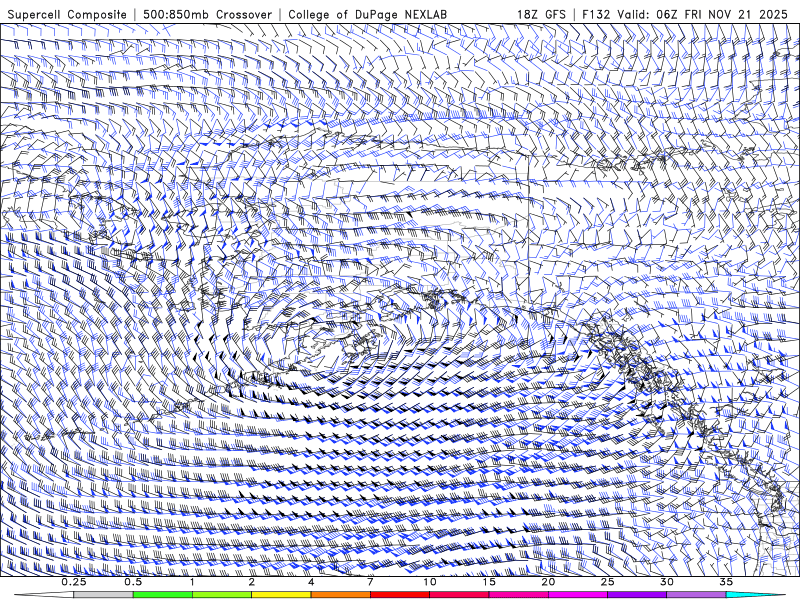The height and width of the screenshot is (600, 800).
Task: Pick the crimson swatch between 10 and 15
Action: (459, 595)
